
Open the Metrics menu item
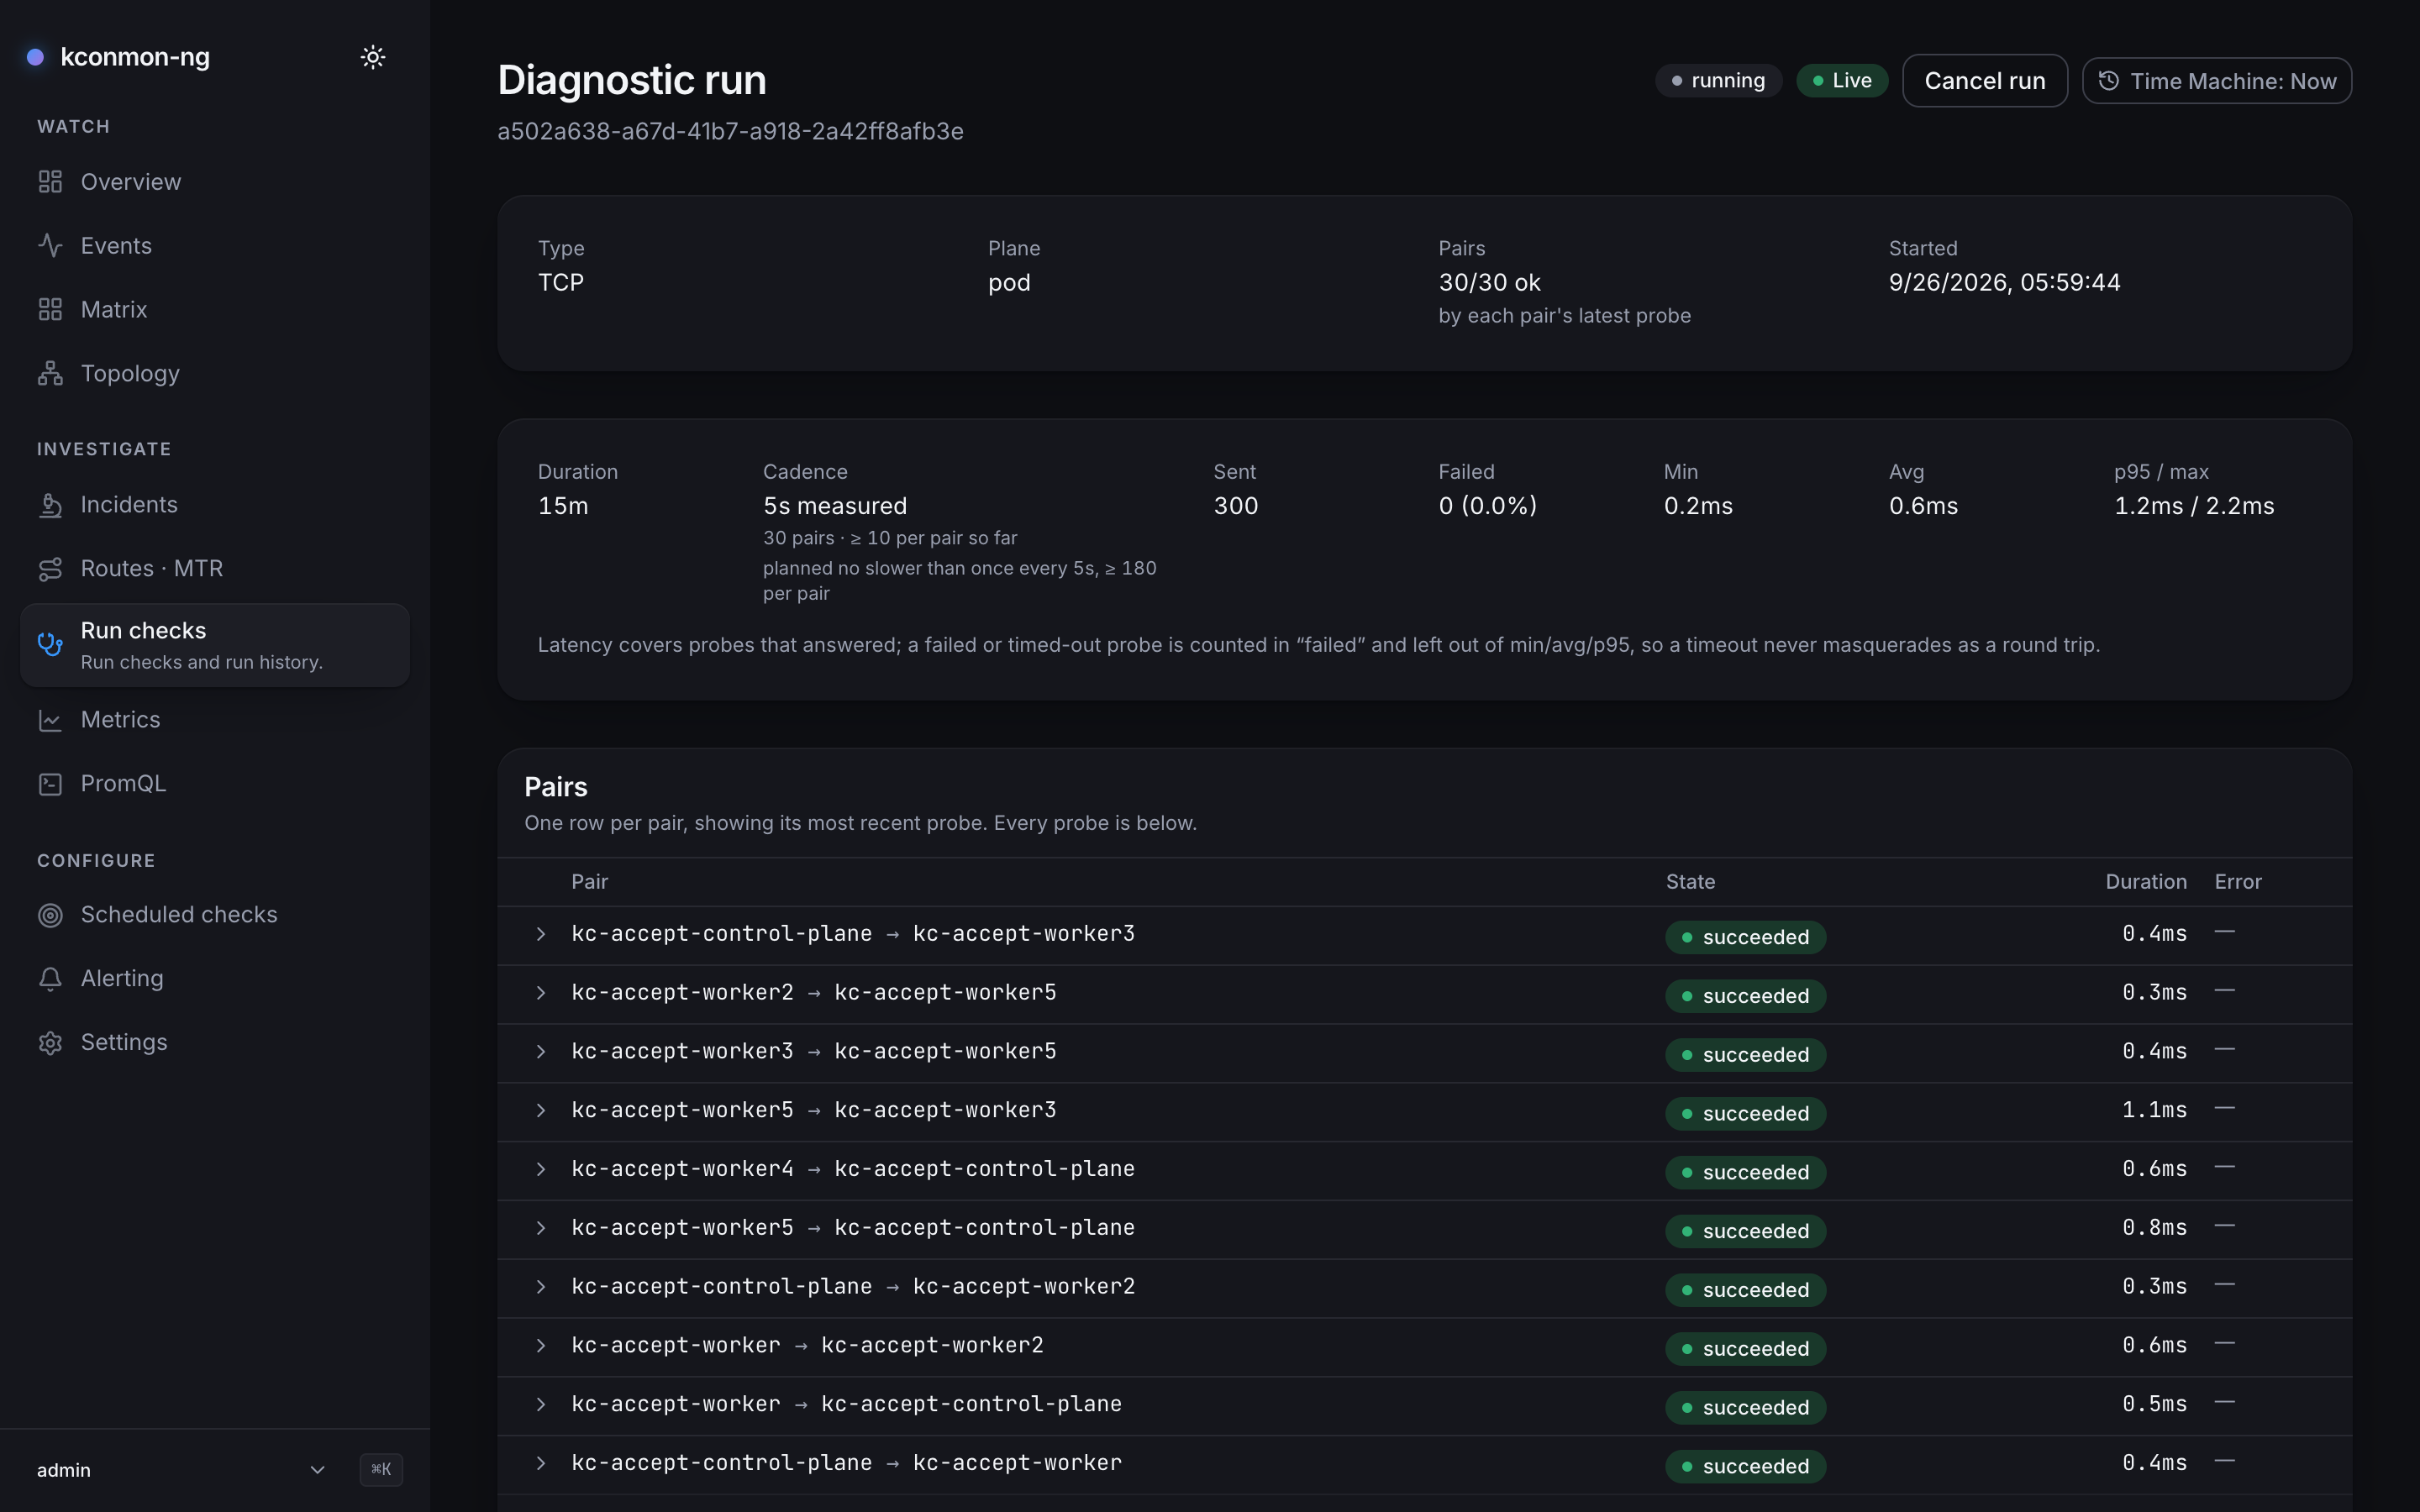point(215,720)
